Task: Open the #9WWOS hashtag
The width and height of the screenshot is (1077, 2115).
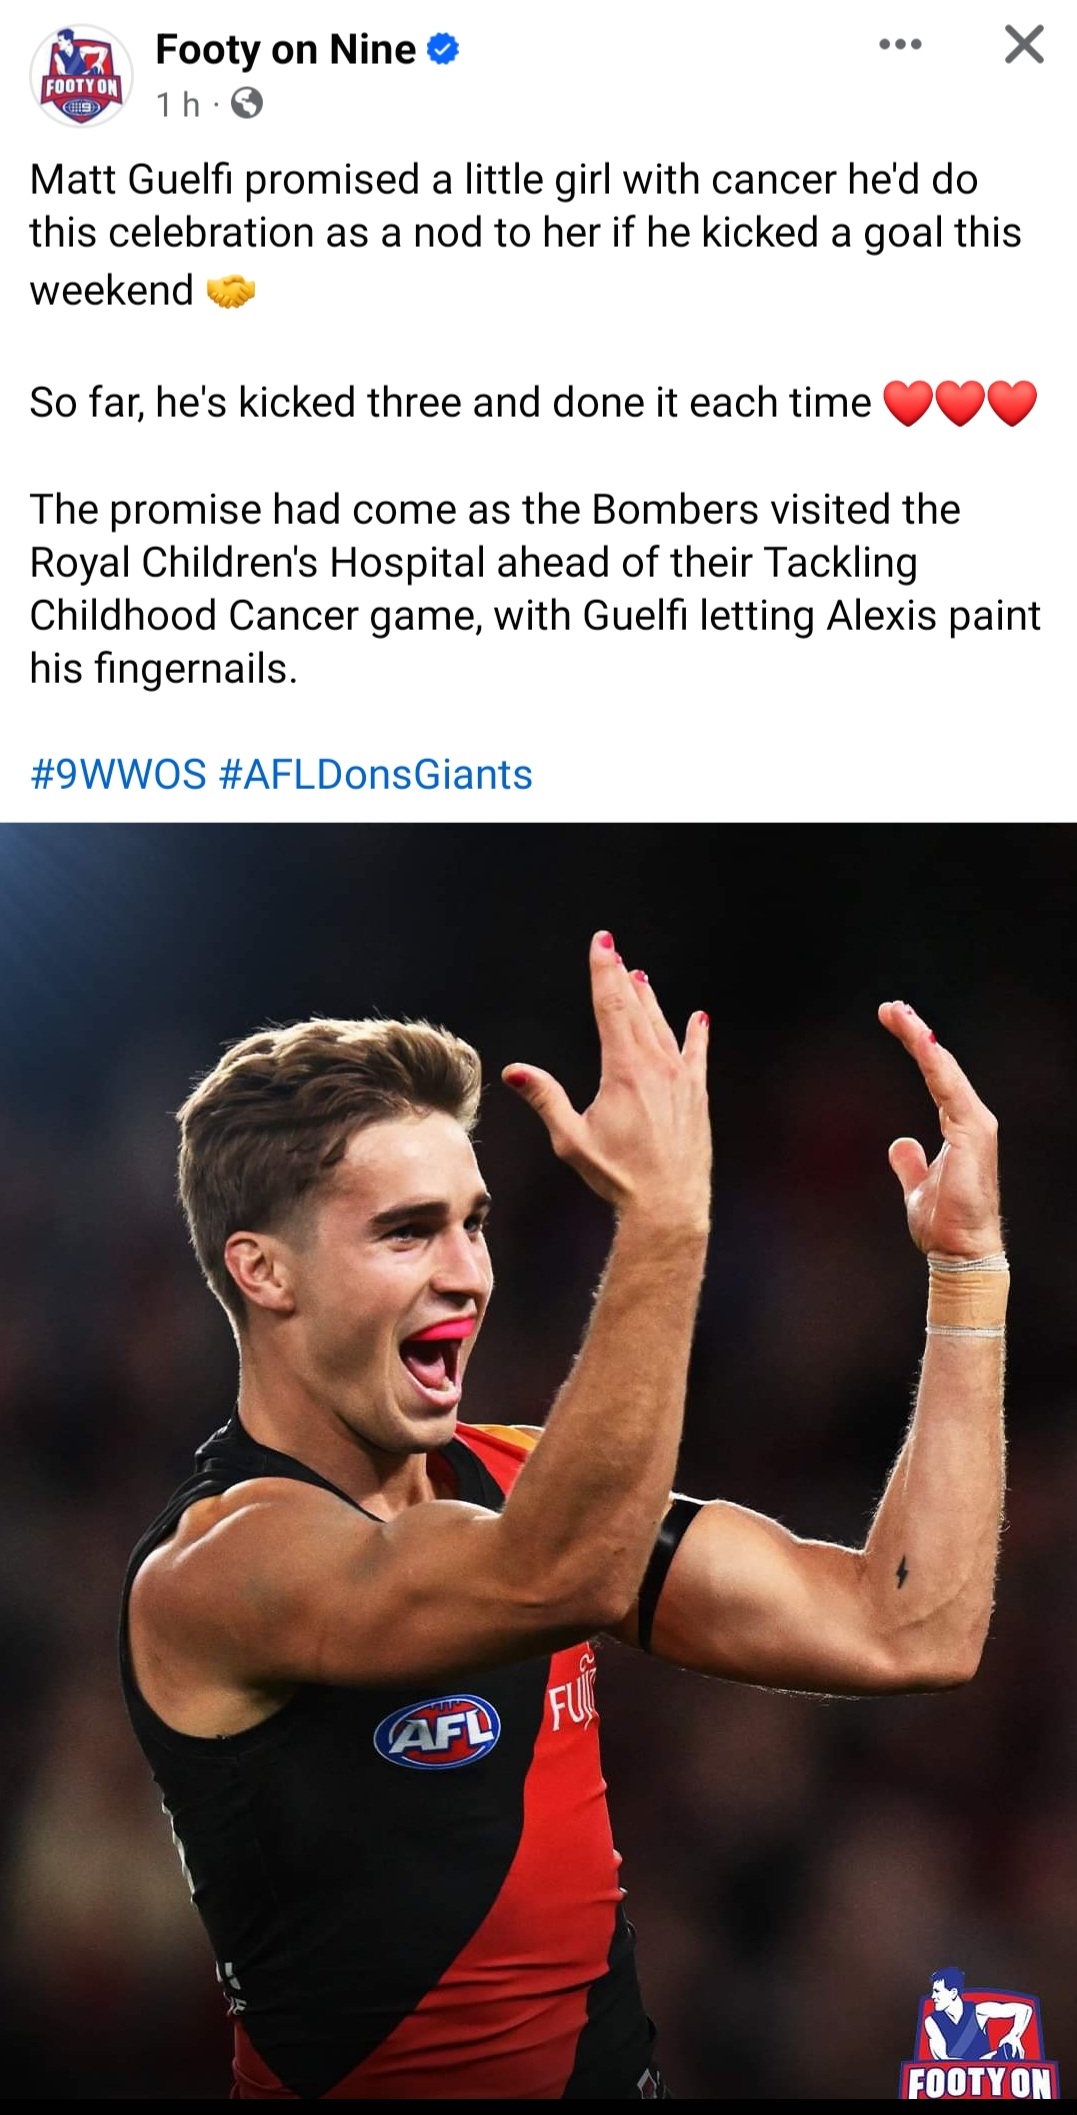Action: click(118, 775)
